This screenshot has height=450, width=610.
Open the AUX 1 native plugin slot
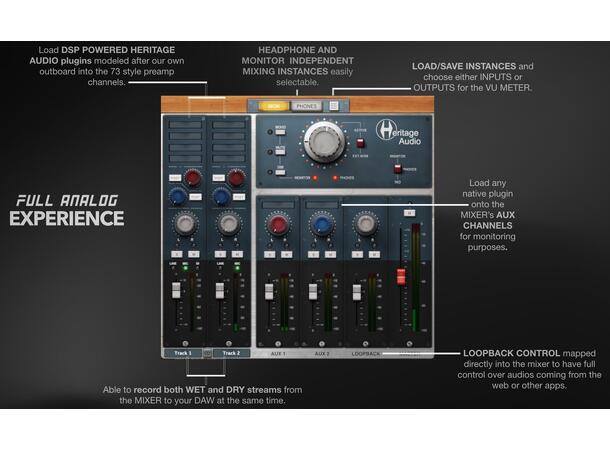(278, 205)
